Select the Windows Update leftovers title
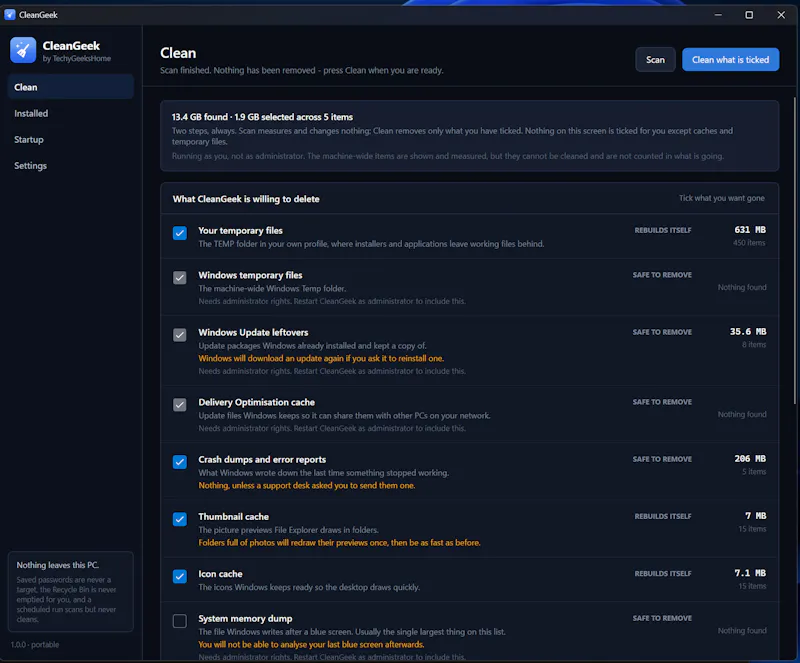Screen dimensions: 800x663 point(253,332)
